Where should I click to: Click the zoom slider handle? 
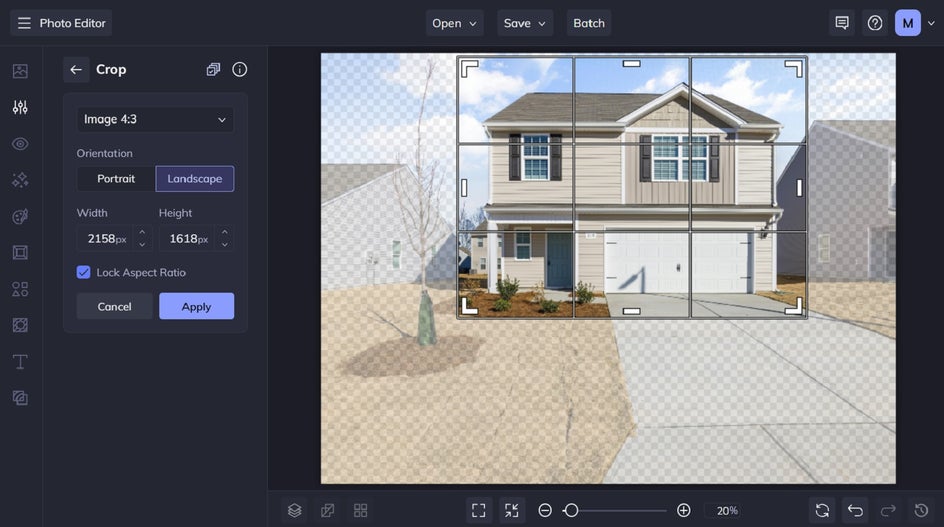click(x=571, y=510)
